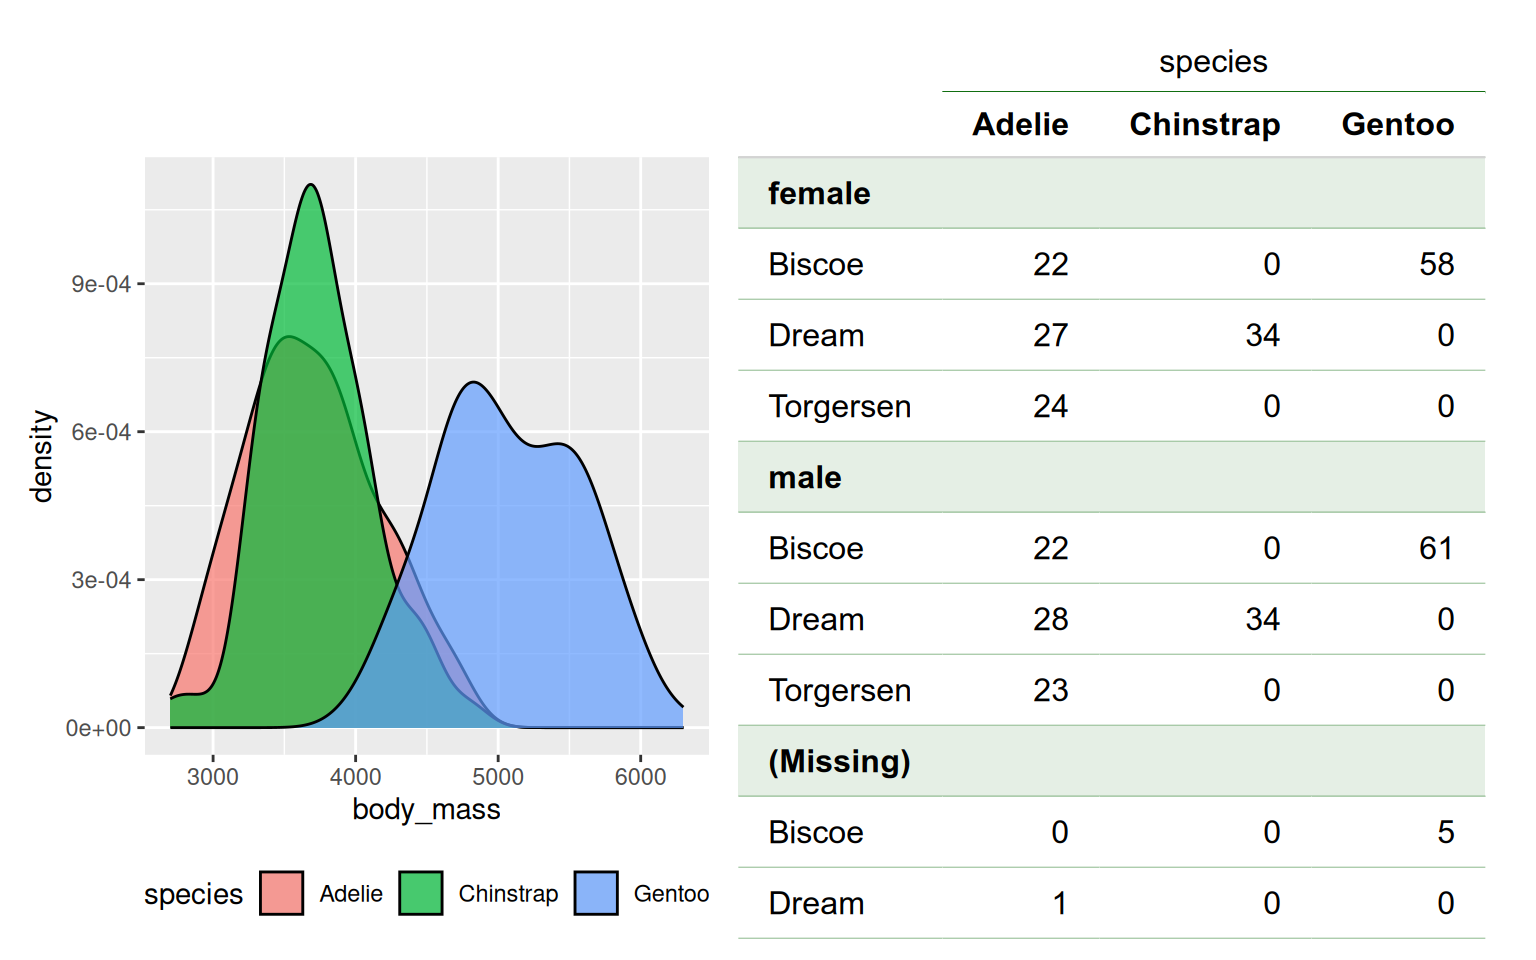Select the Chinstrap column header
Viewport: 1536px width, 960px height.
[x=1204, y=125]
